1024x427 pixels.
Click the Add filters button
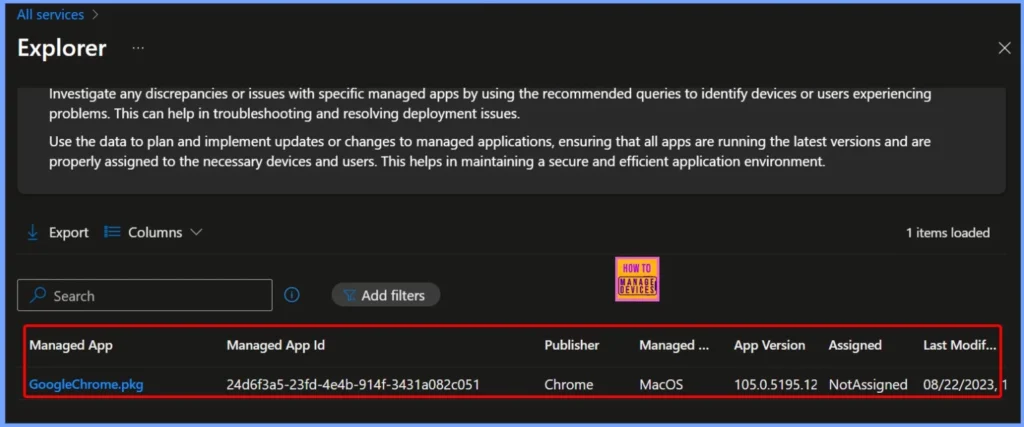[x=386, y=295]
